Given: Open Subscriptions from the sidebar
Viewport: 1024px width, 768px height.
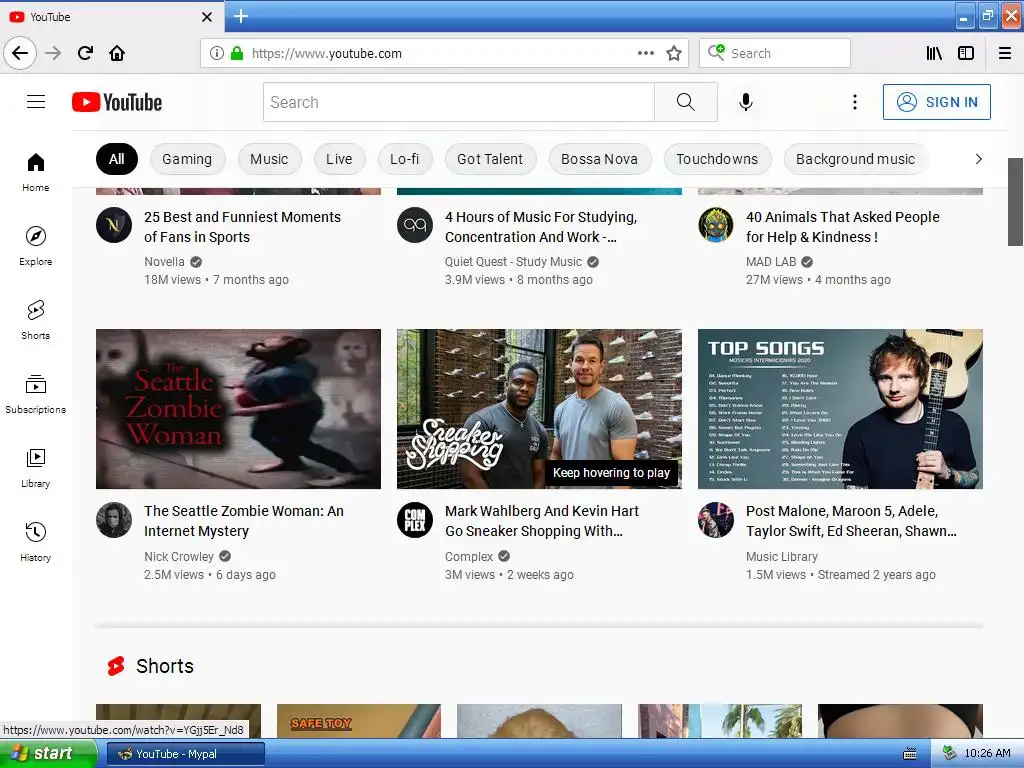Looking at the screenshot, I should (36, 393).
